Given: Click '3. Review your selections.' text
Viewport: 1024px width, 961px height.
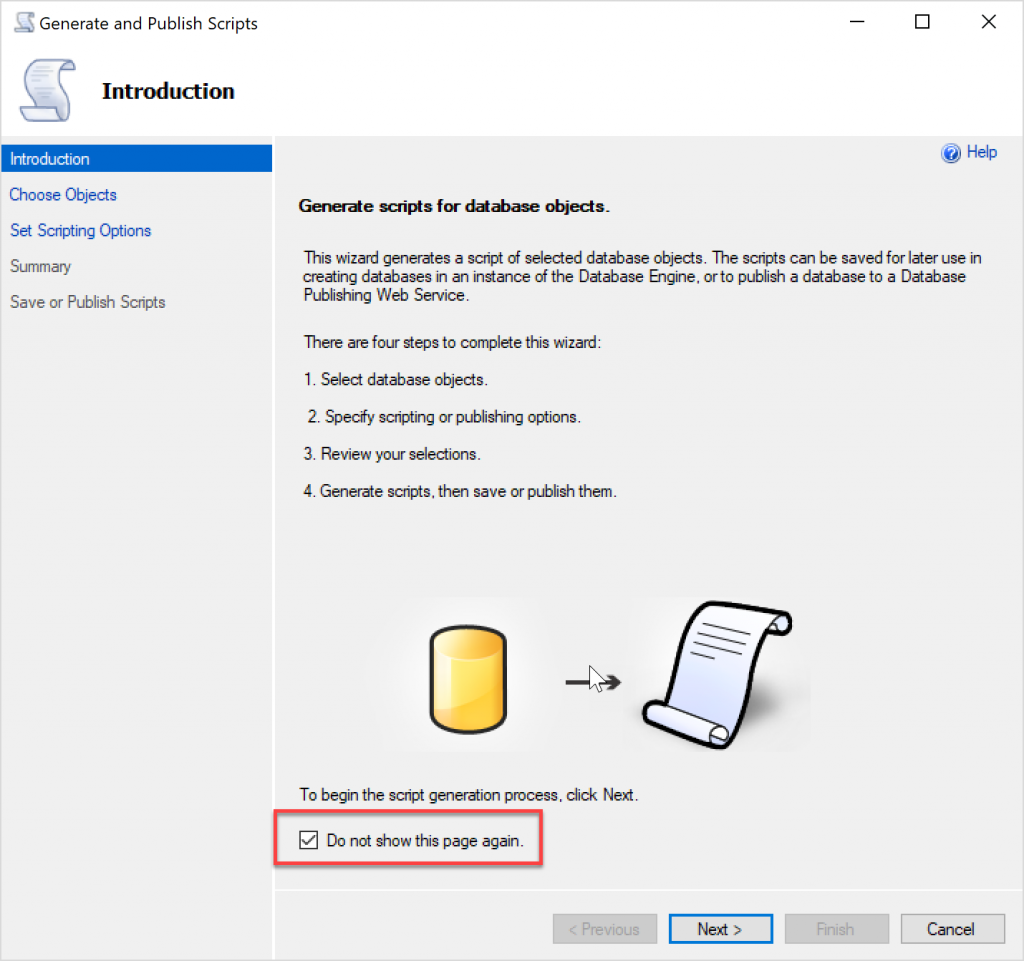Looking at the screenshot, I should 392,454.
